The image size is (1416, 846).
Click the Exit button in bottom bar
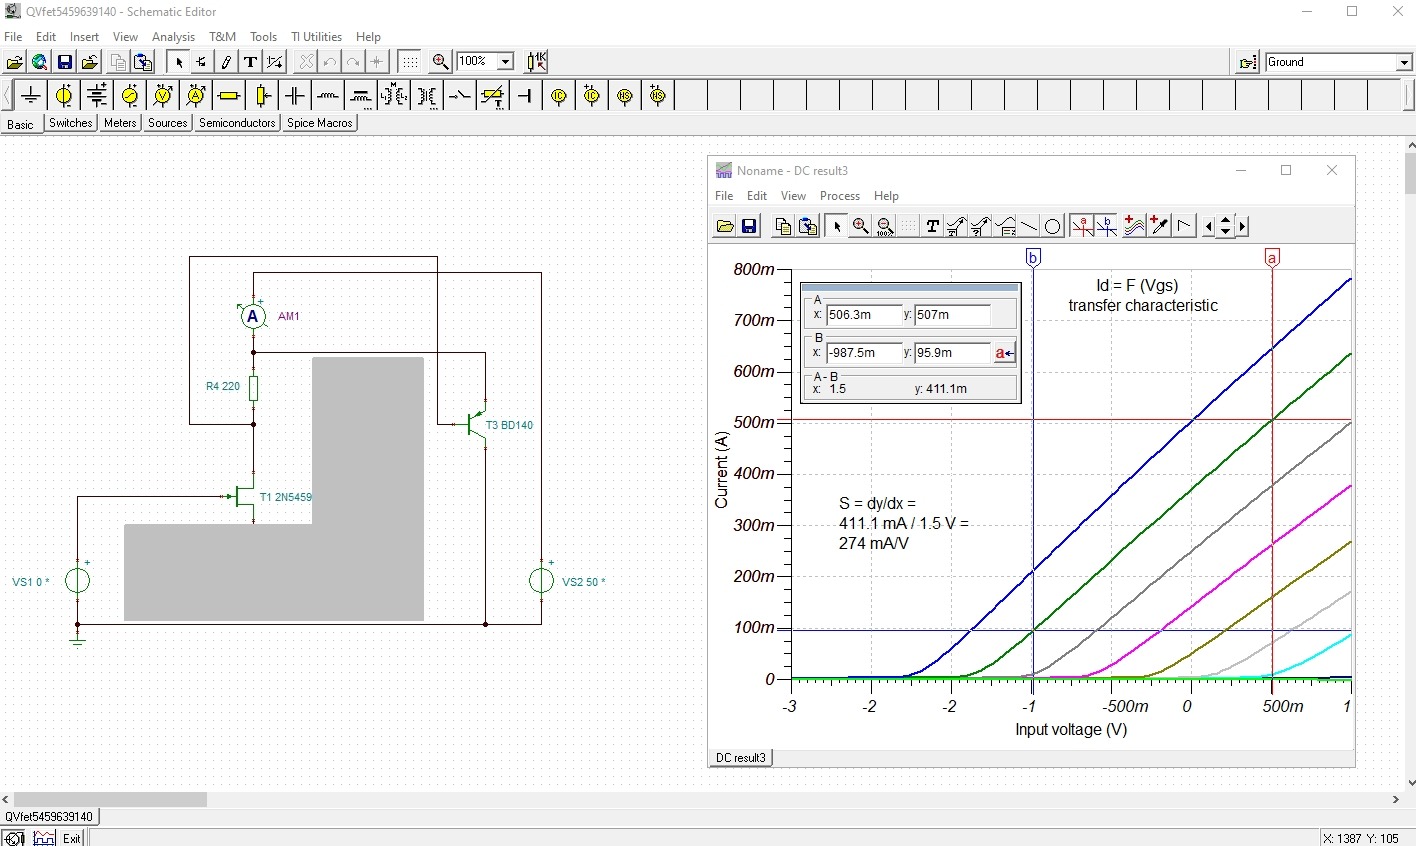tap(72, 838)
